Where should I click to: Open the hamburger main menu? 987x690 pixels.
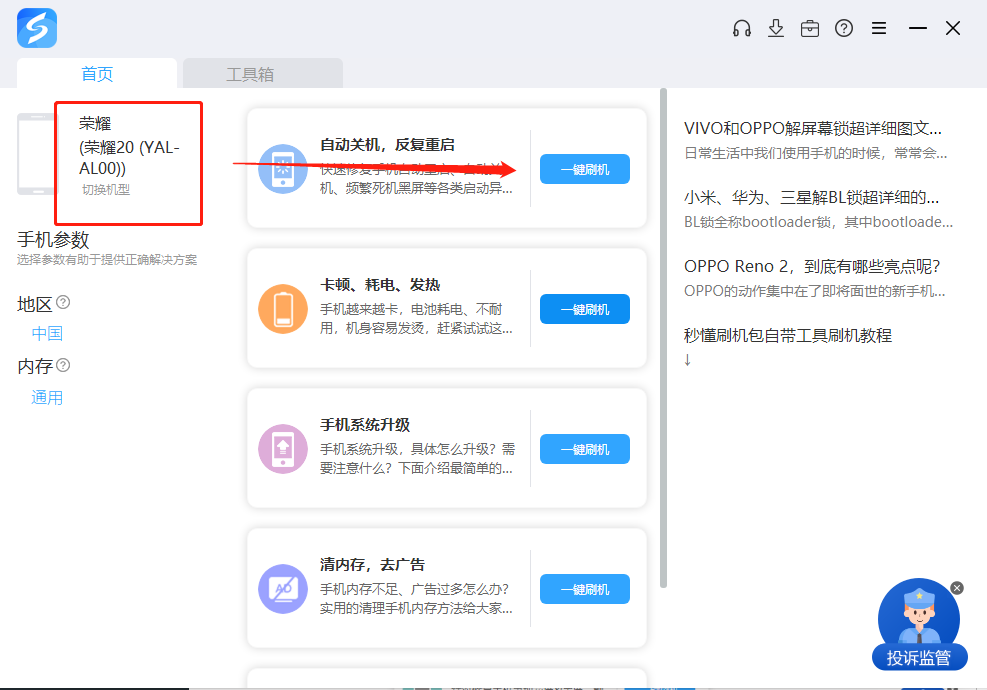point(879,28)
